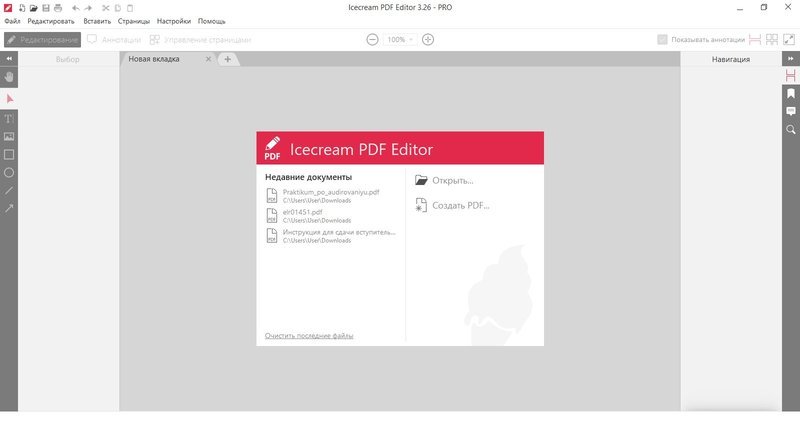Viewport: 800px width, 425px height.
Task: Open the search panel magnifier icon
Action: click(791, 130)
